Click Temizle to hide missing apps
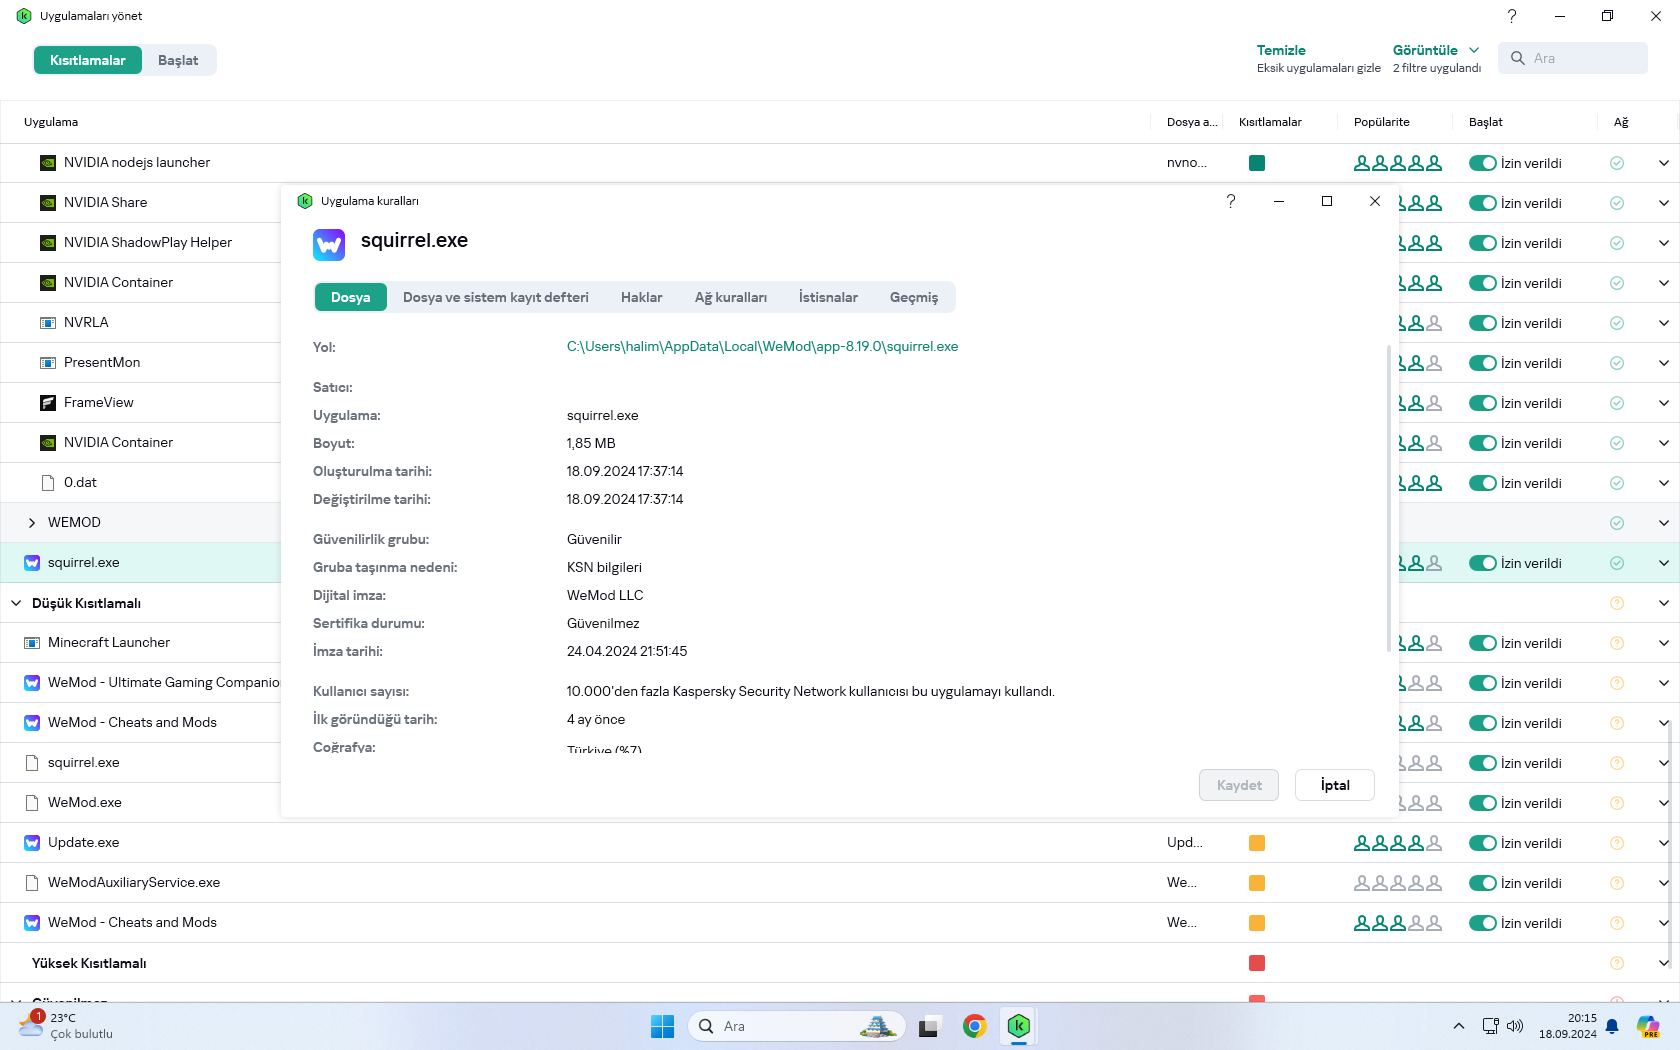This screenshot has width=1680, height=1050. click(x=1281, y=50)
